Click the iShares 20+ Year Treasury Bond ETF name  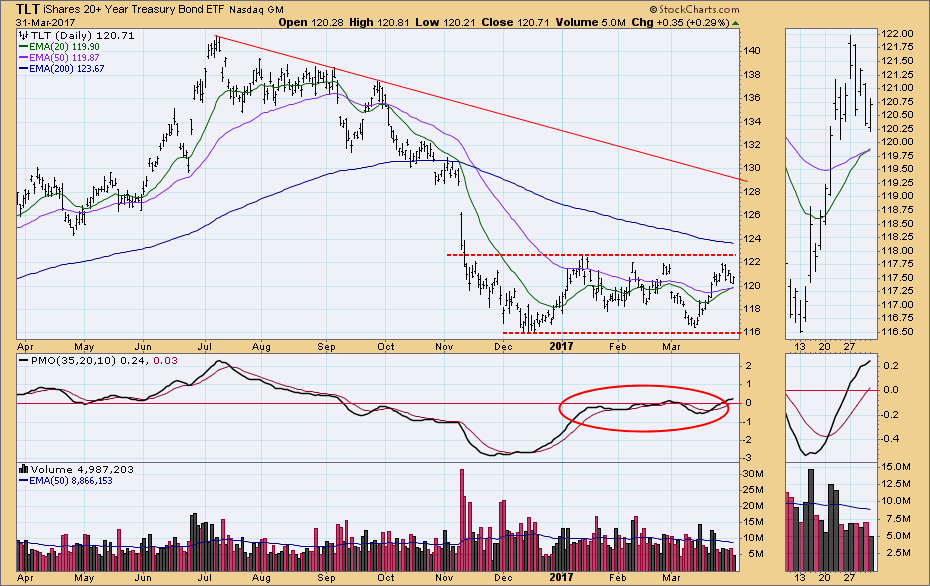tap(134, 9)
